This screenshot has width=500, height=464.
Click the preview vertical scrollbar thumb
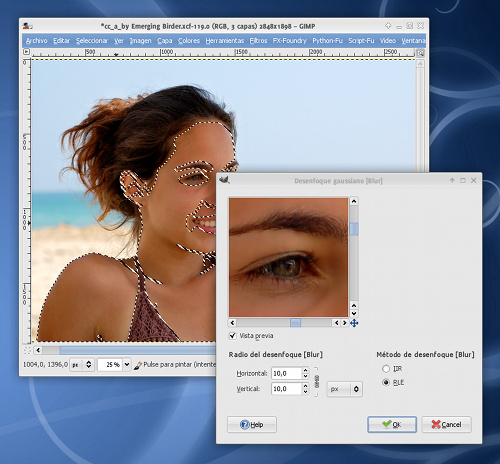tap(354, 229)
